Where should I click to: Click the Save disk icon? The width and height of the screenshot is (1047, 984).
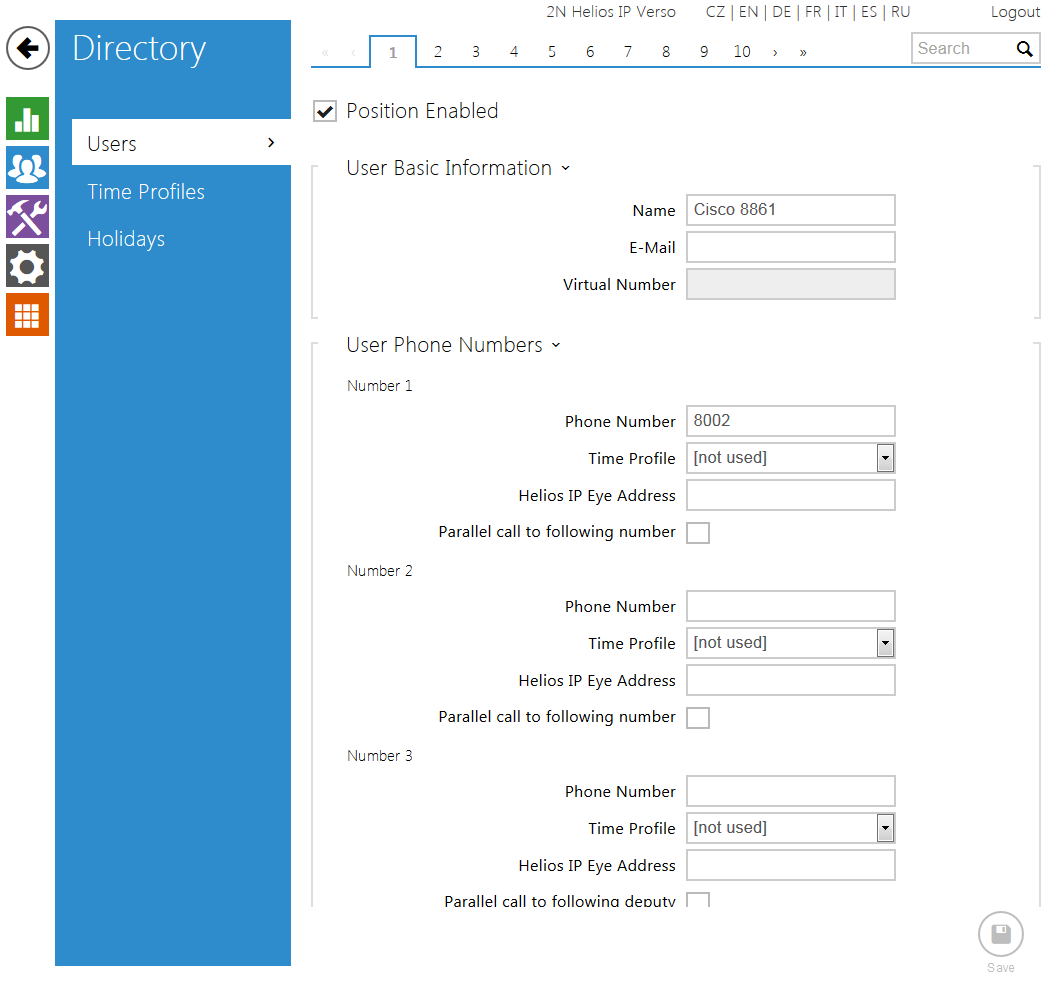[x=1000, y=935]
